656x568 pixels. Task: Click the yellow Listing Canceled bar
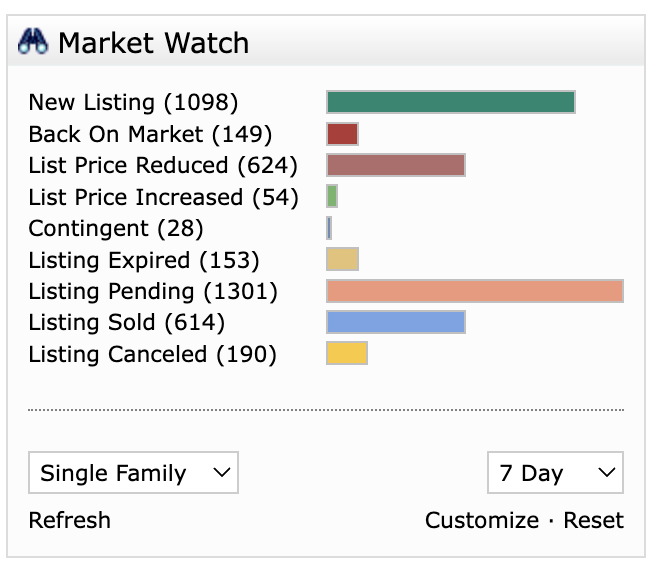(347, 354)
